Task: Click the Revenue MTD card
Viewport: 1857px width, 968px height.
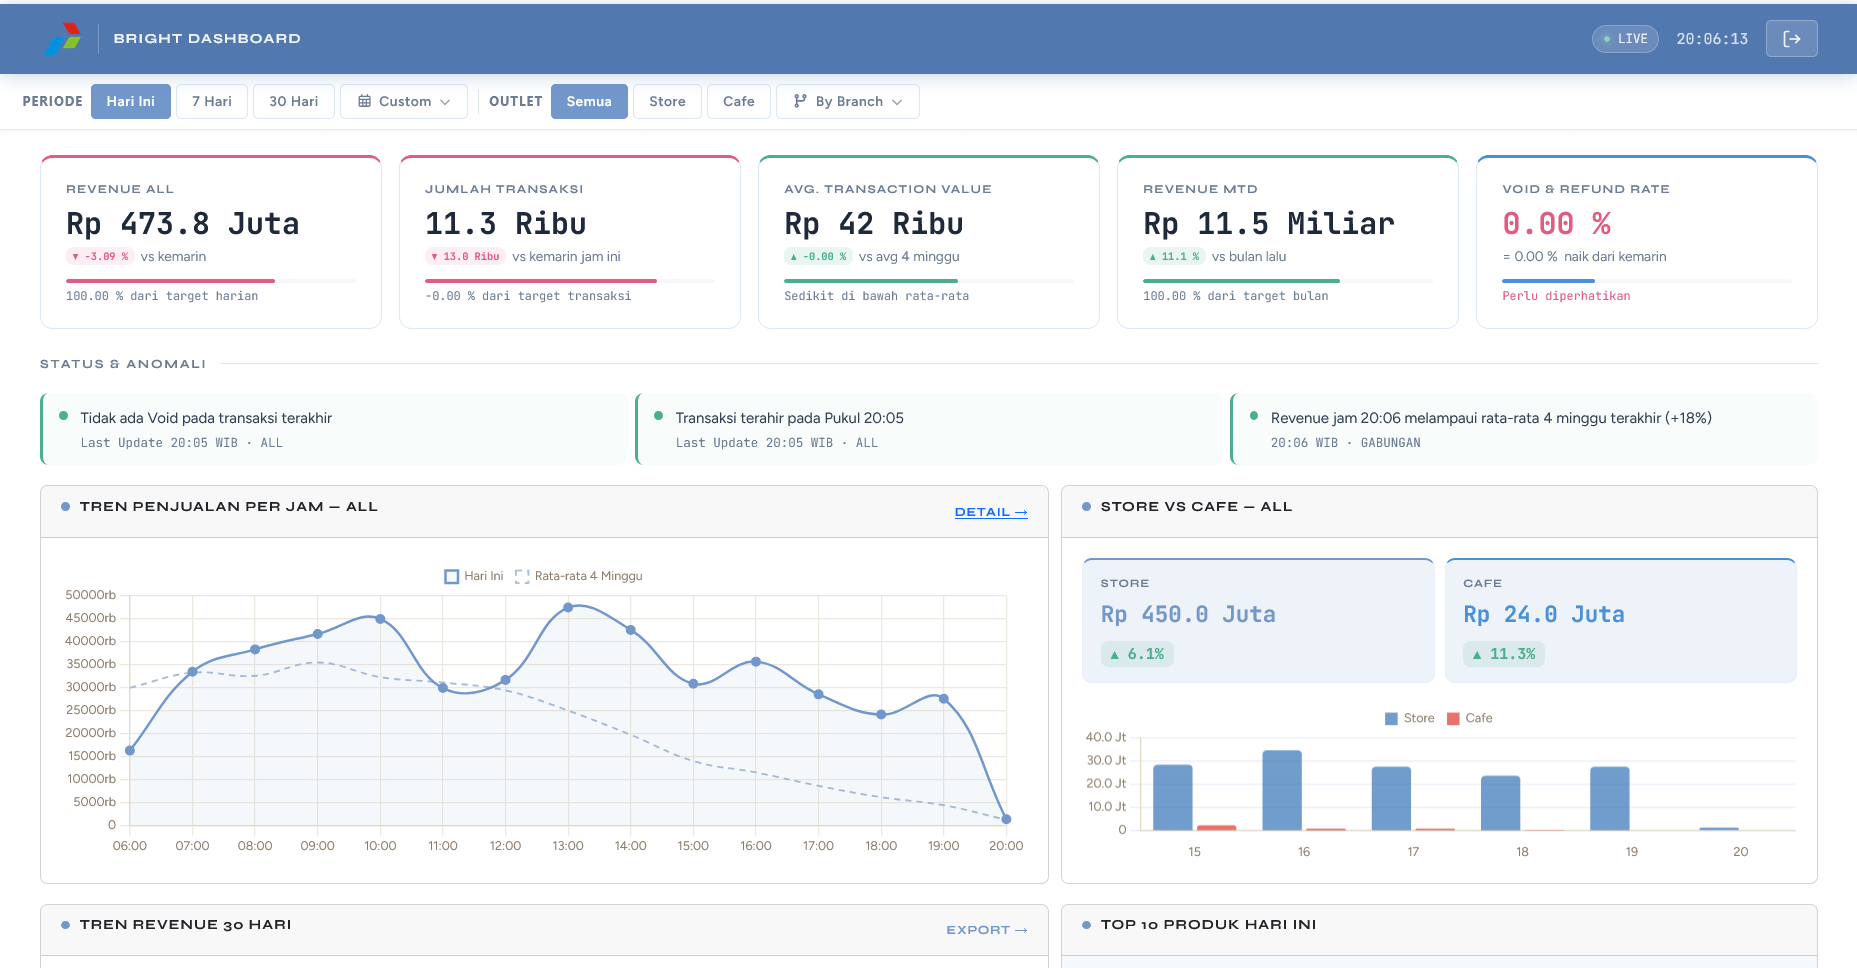Action: pos(1288,242)
